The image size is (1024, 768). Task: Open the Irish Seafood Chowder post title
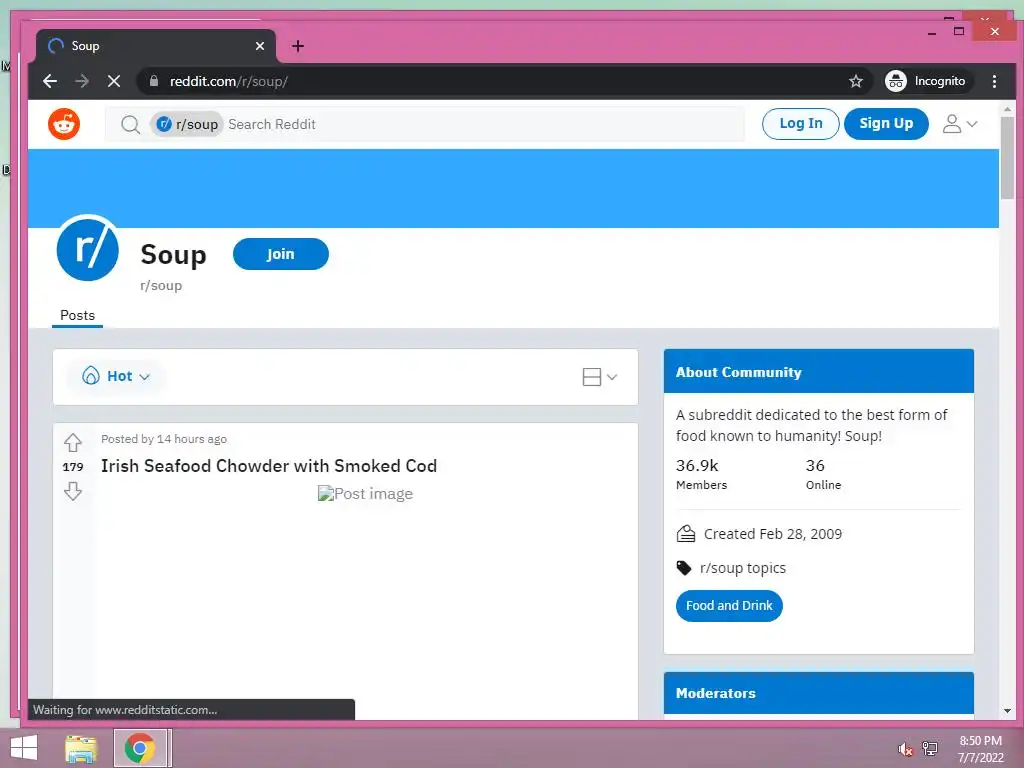[x=268, y=466]
